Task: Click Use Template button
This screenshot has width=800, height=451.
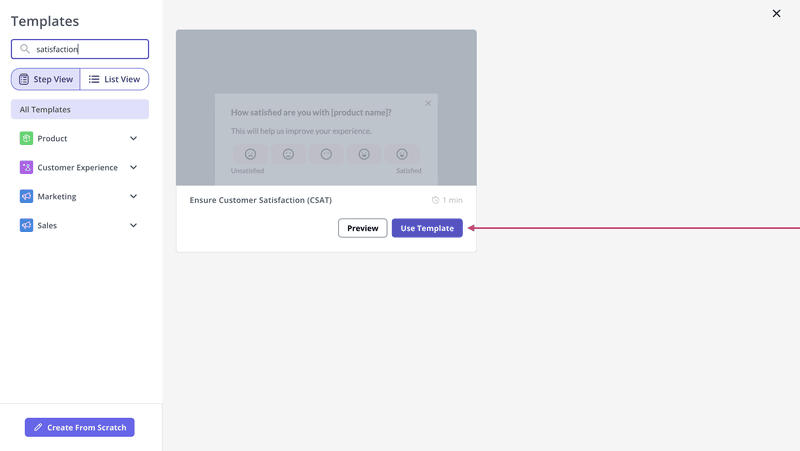Action: pos(427,228)
